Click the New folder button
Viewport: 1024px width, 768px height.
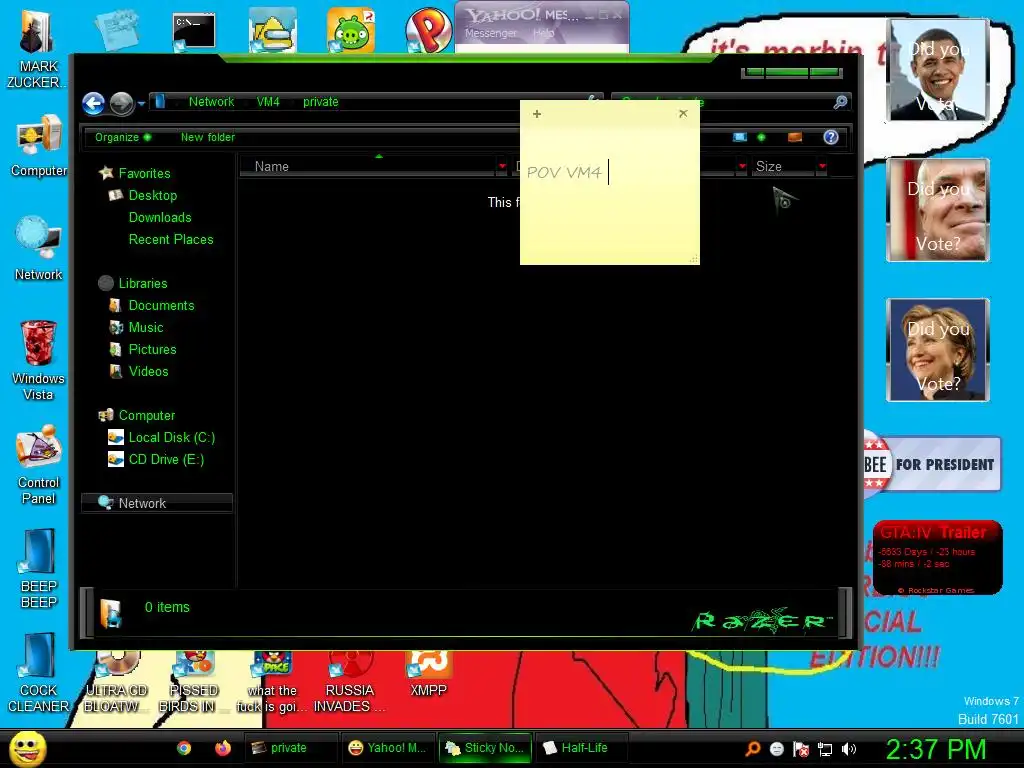[x=208, y=137]
